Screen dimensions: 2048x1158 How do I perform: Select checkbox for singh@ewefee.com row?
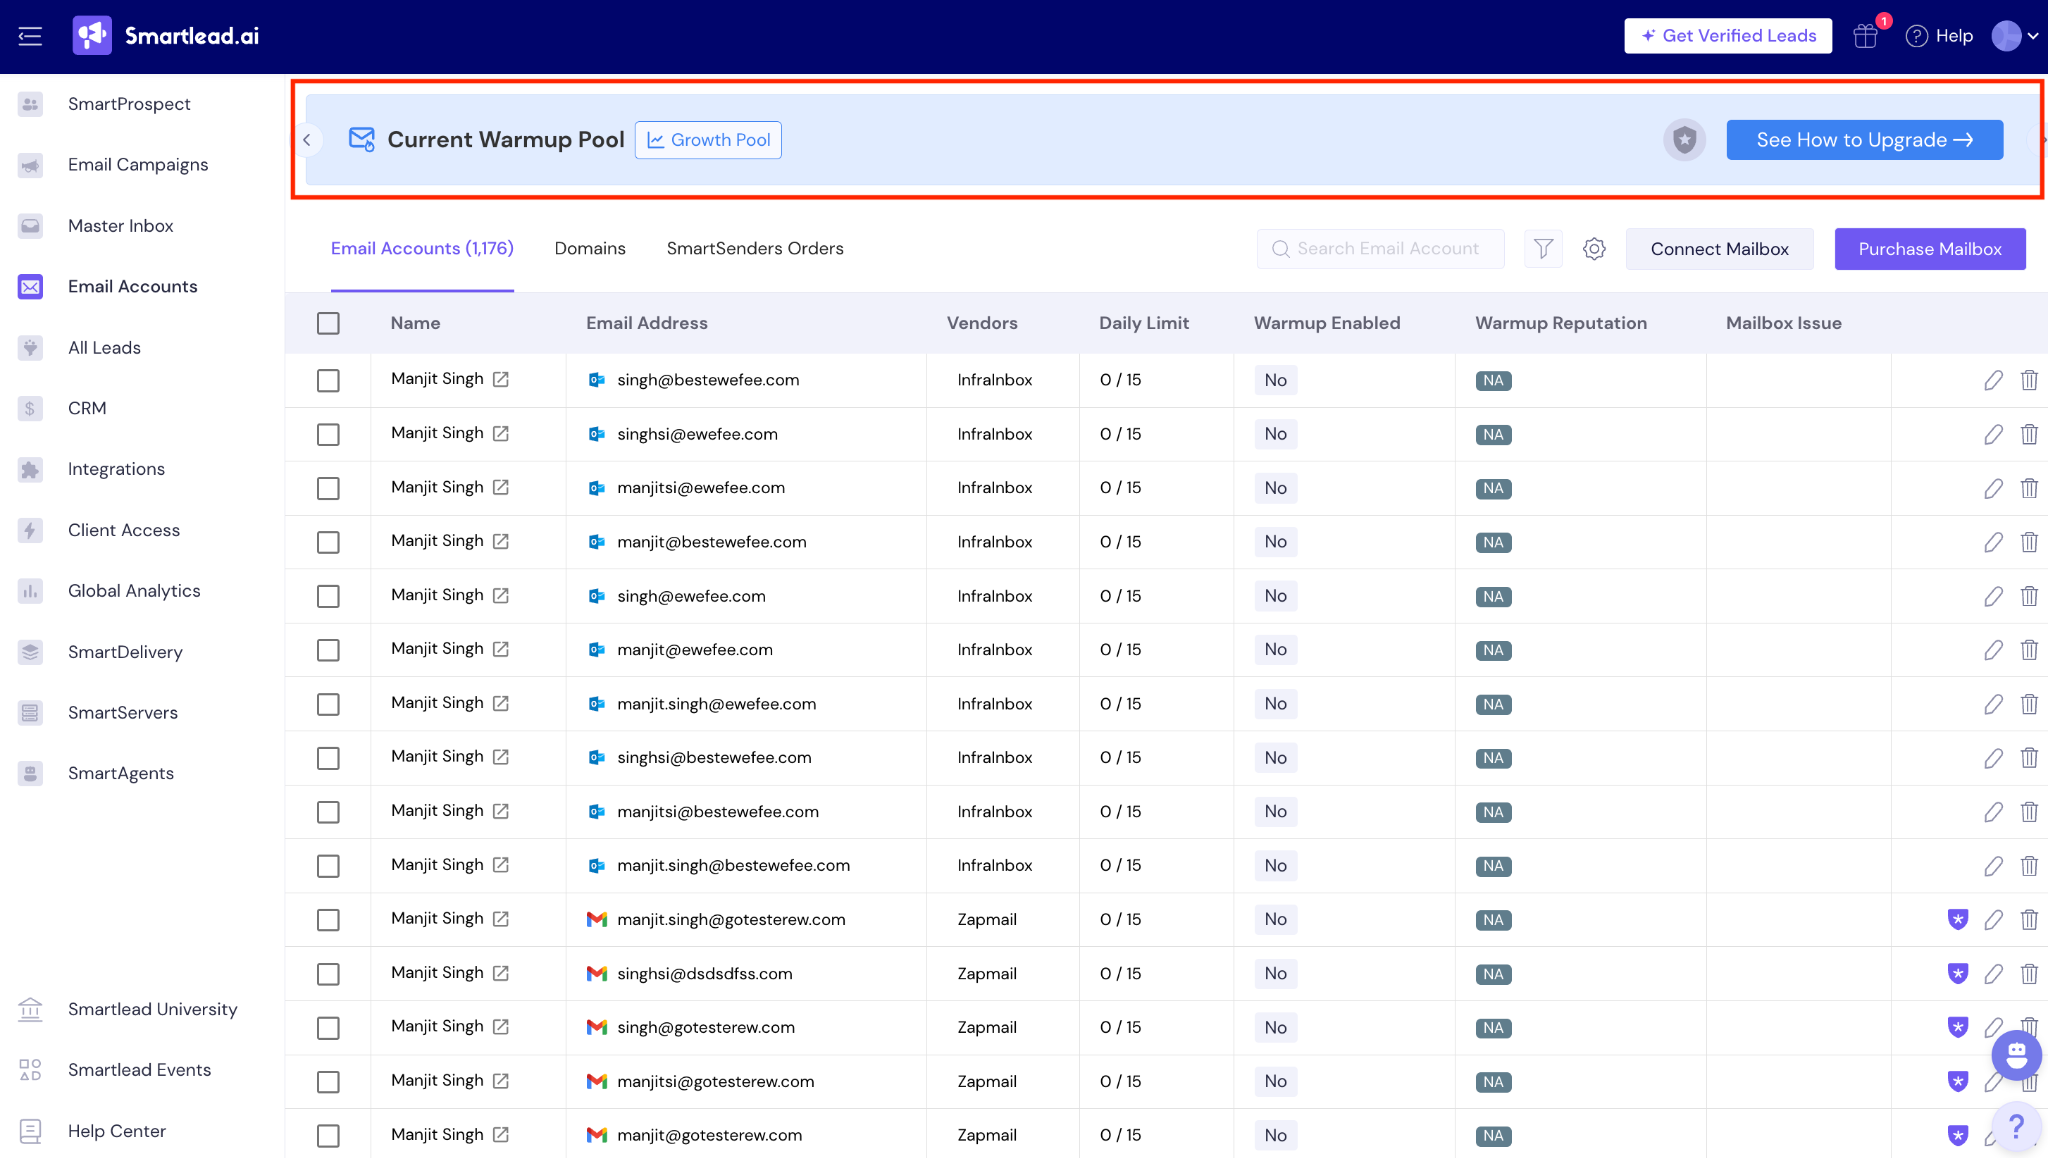tap(328, 596)
